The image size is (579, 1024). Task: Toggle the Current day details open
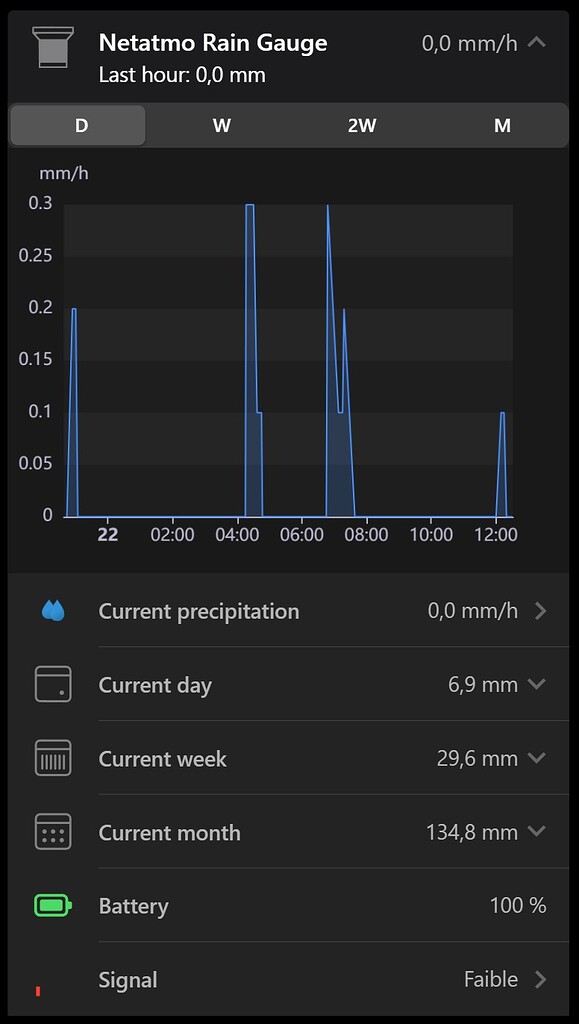click(537, 685)
